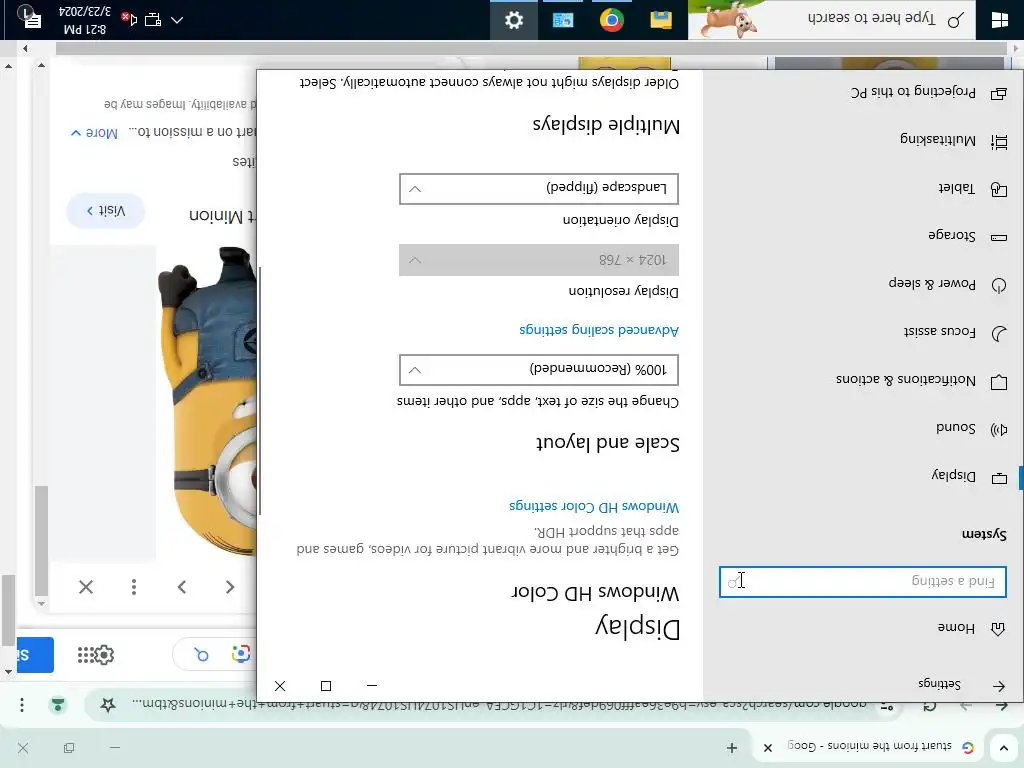Show previous image in preview panel
Viewport: 1024px width, 768px height.
click(x=230, y=587)
